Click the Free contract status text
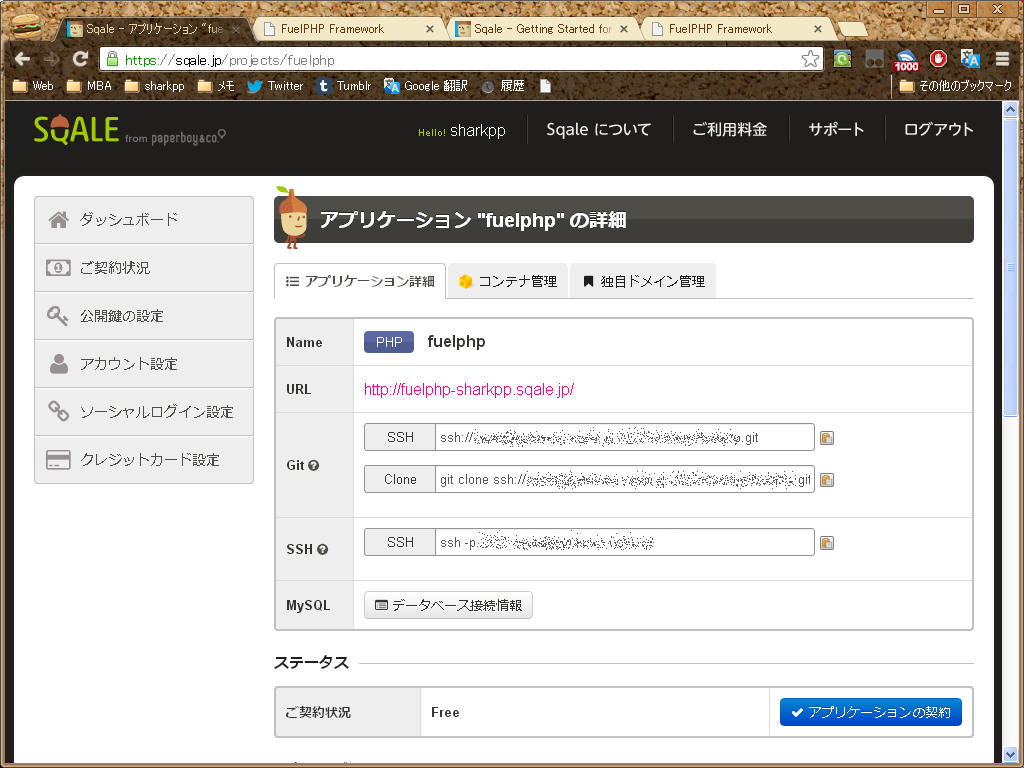Screen dimensions: 1024x768 point(445,712)
